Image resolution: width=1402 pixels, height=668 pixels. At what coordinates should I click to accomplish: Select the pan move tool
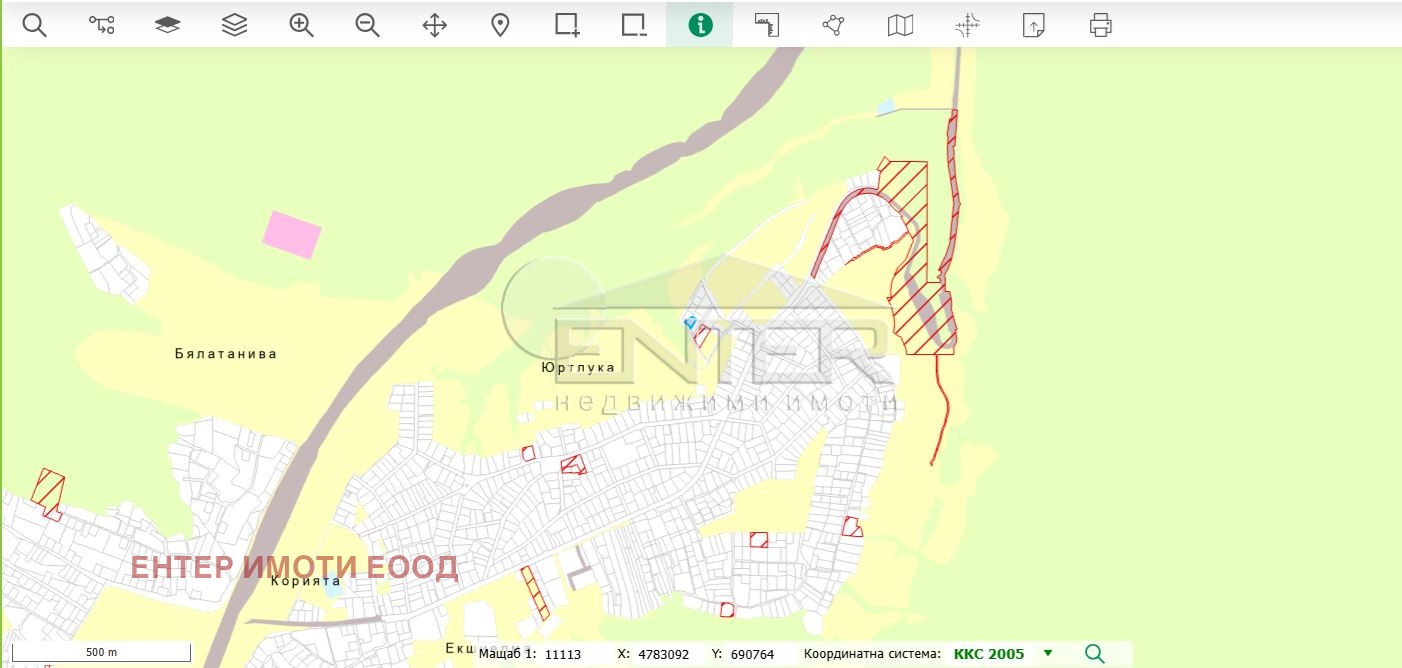click(434, 25)
